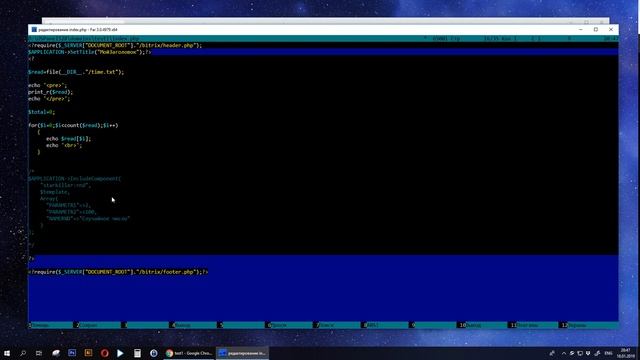This screenshot has width=640, height=360.
Task: Switch to test1 Google Chrome taskbar window
Action: pyautogui.click(x=189, y=353)
